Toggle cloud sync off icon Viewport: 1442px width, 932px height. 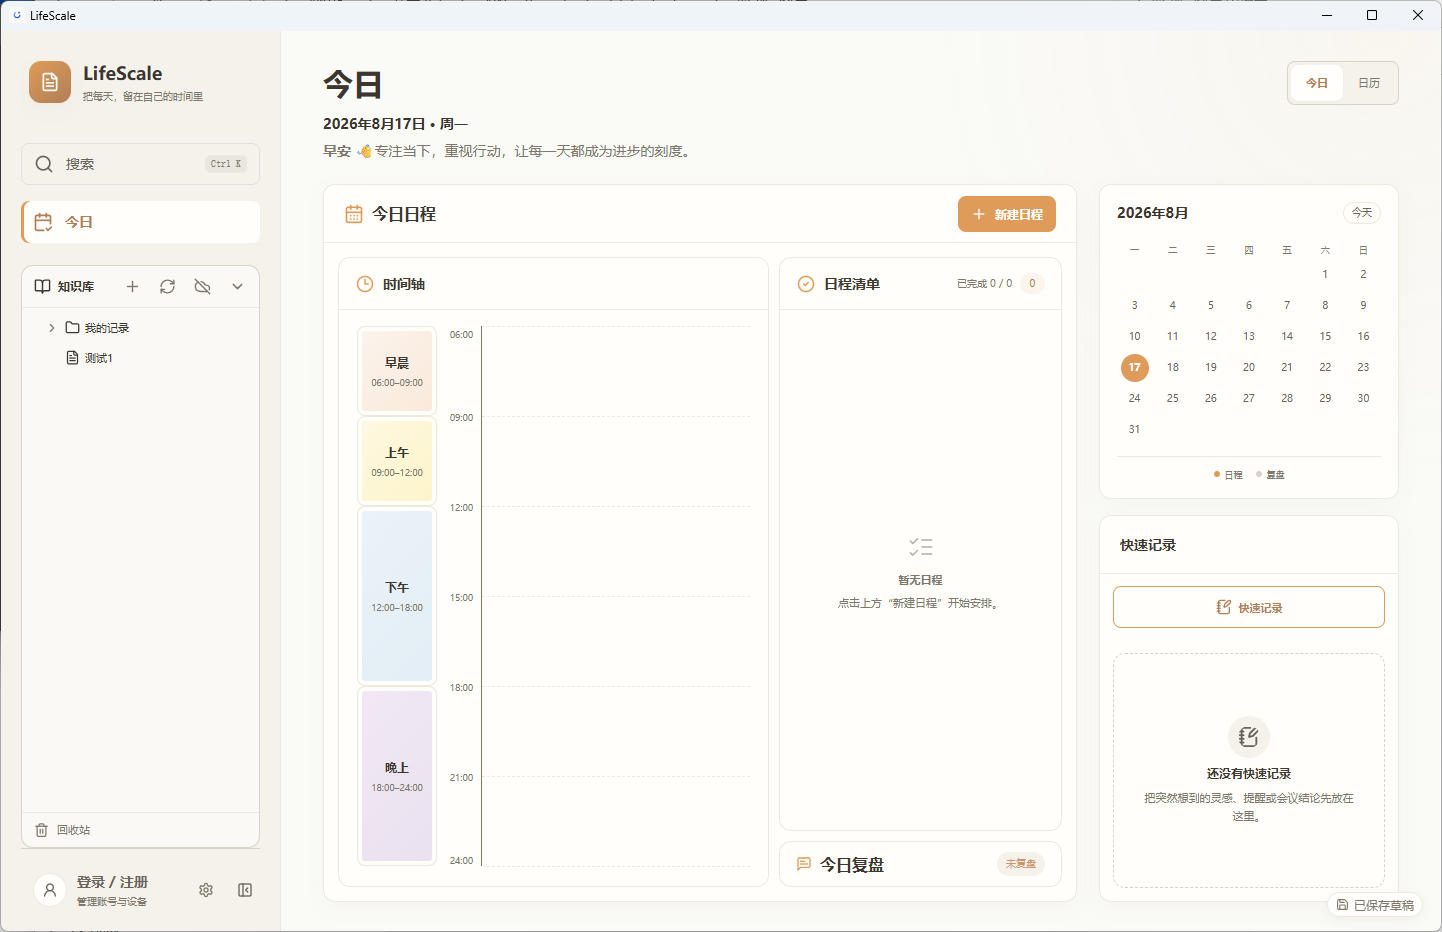pyautogui.click(x=202, y=286)
